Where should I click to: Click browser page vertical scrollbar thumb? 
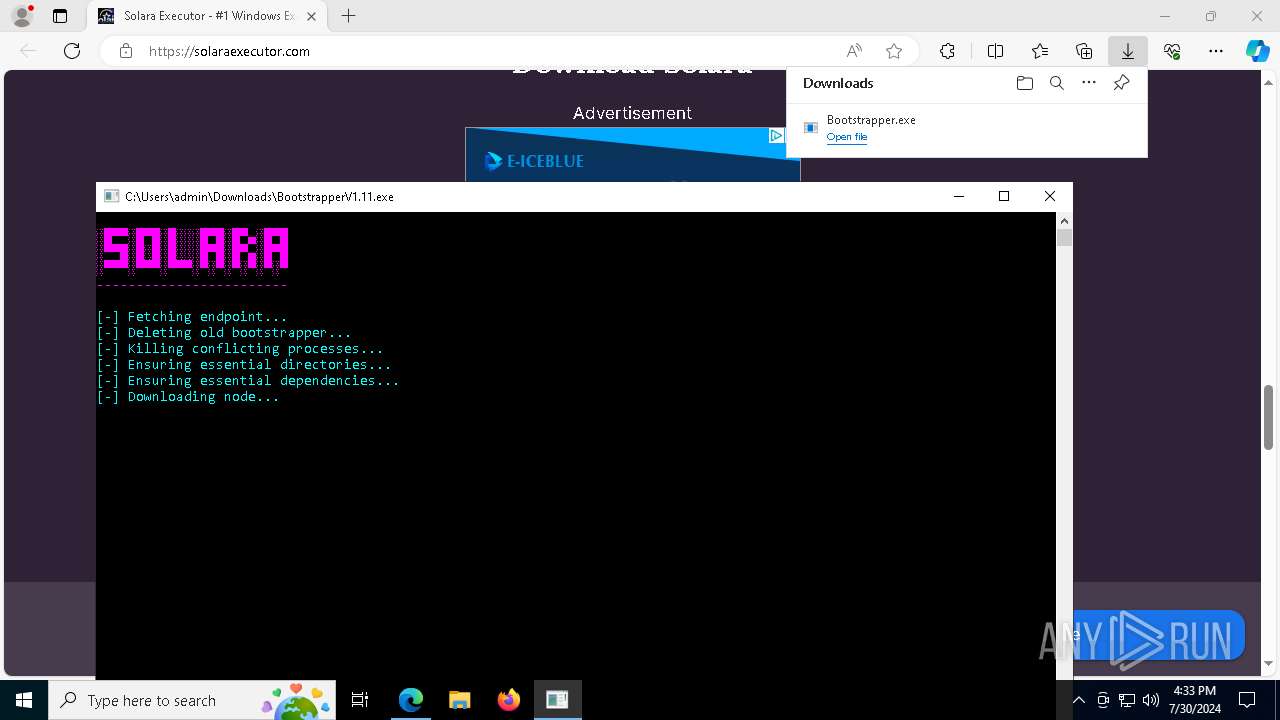click(x=1269, y=417)
